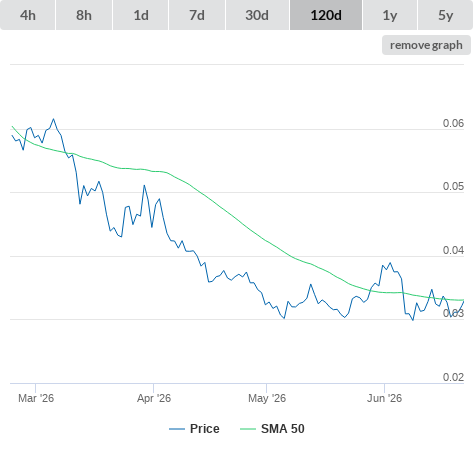
Task: Click the green SMA 50 legend marker
Action: [x=248, y=429]
